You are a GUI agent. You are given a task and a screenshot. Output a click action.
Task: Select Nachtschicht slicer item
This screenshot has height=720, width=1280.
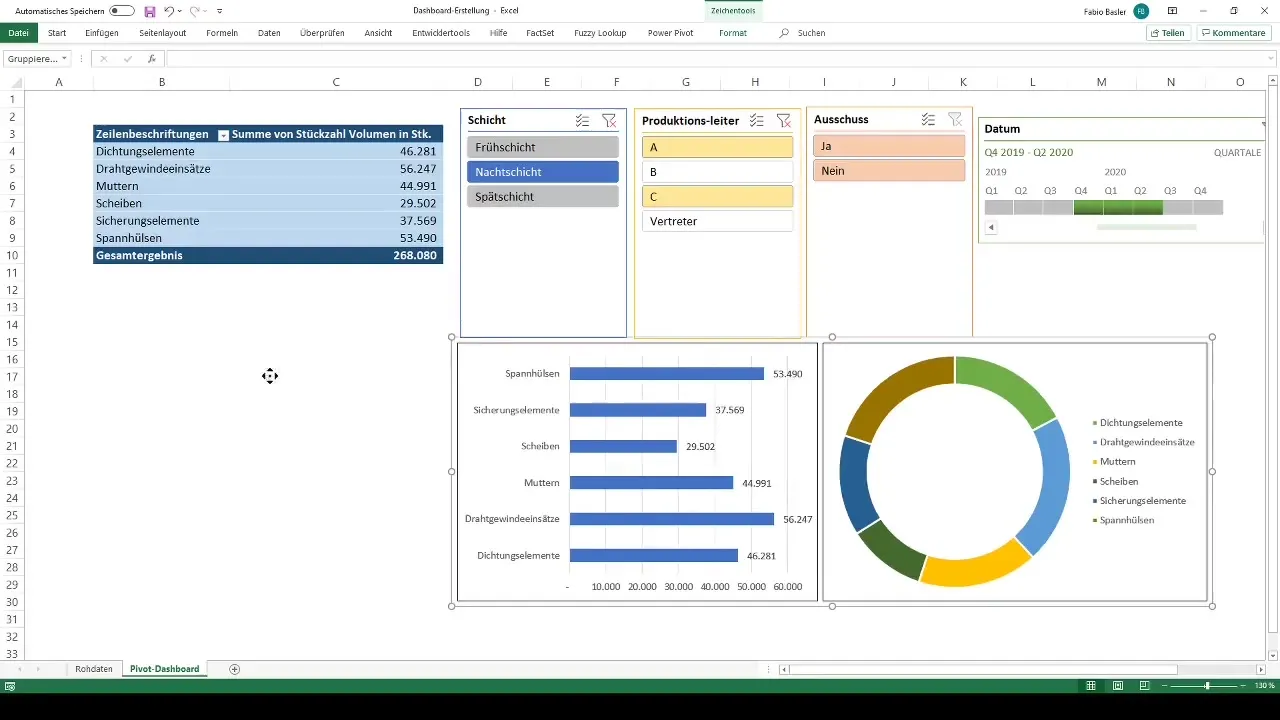pos(543,172)
